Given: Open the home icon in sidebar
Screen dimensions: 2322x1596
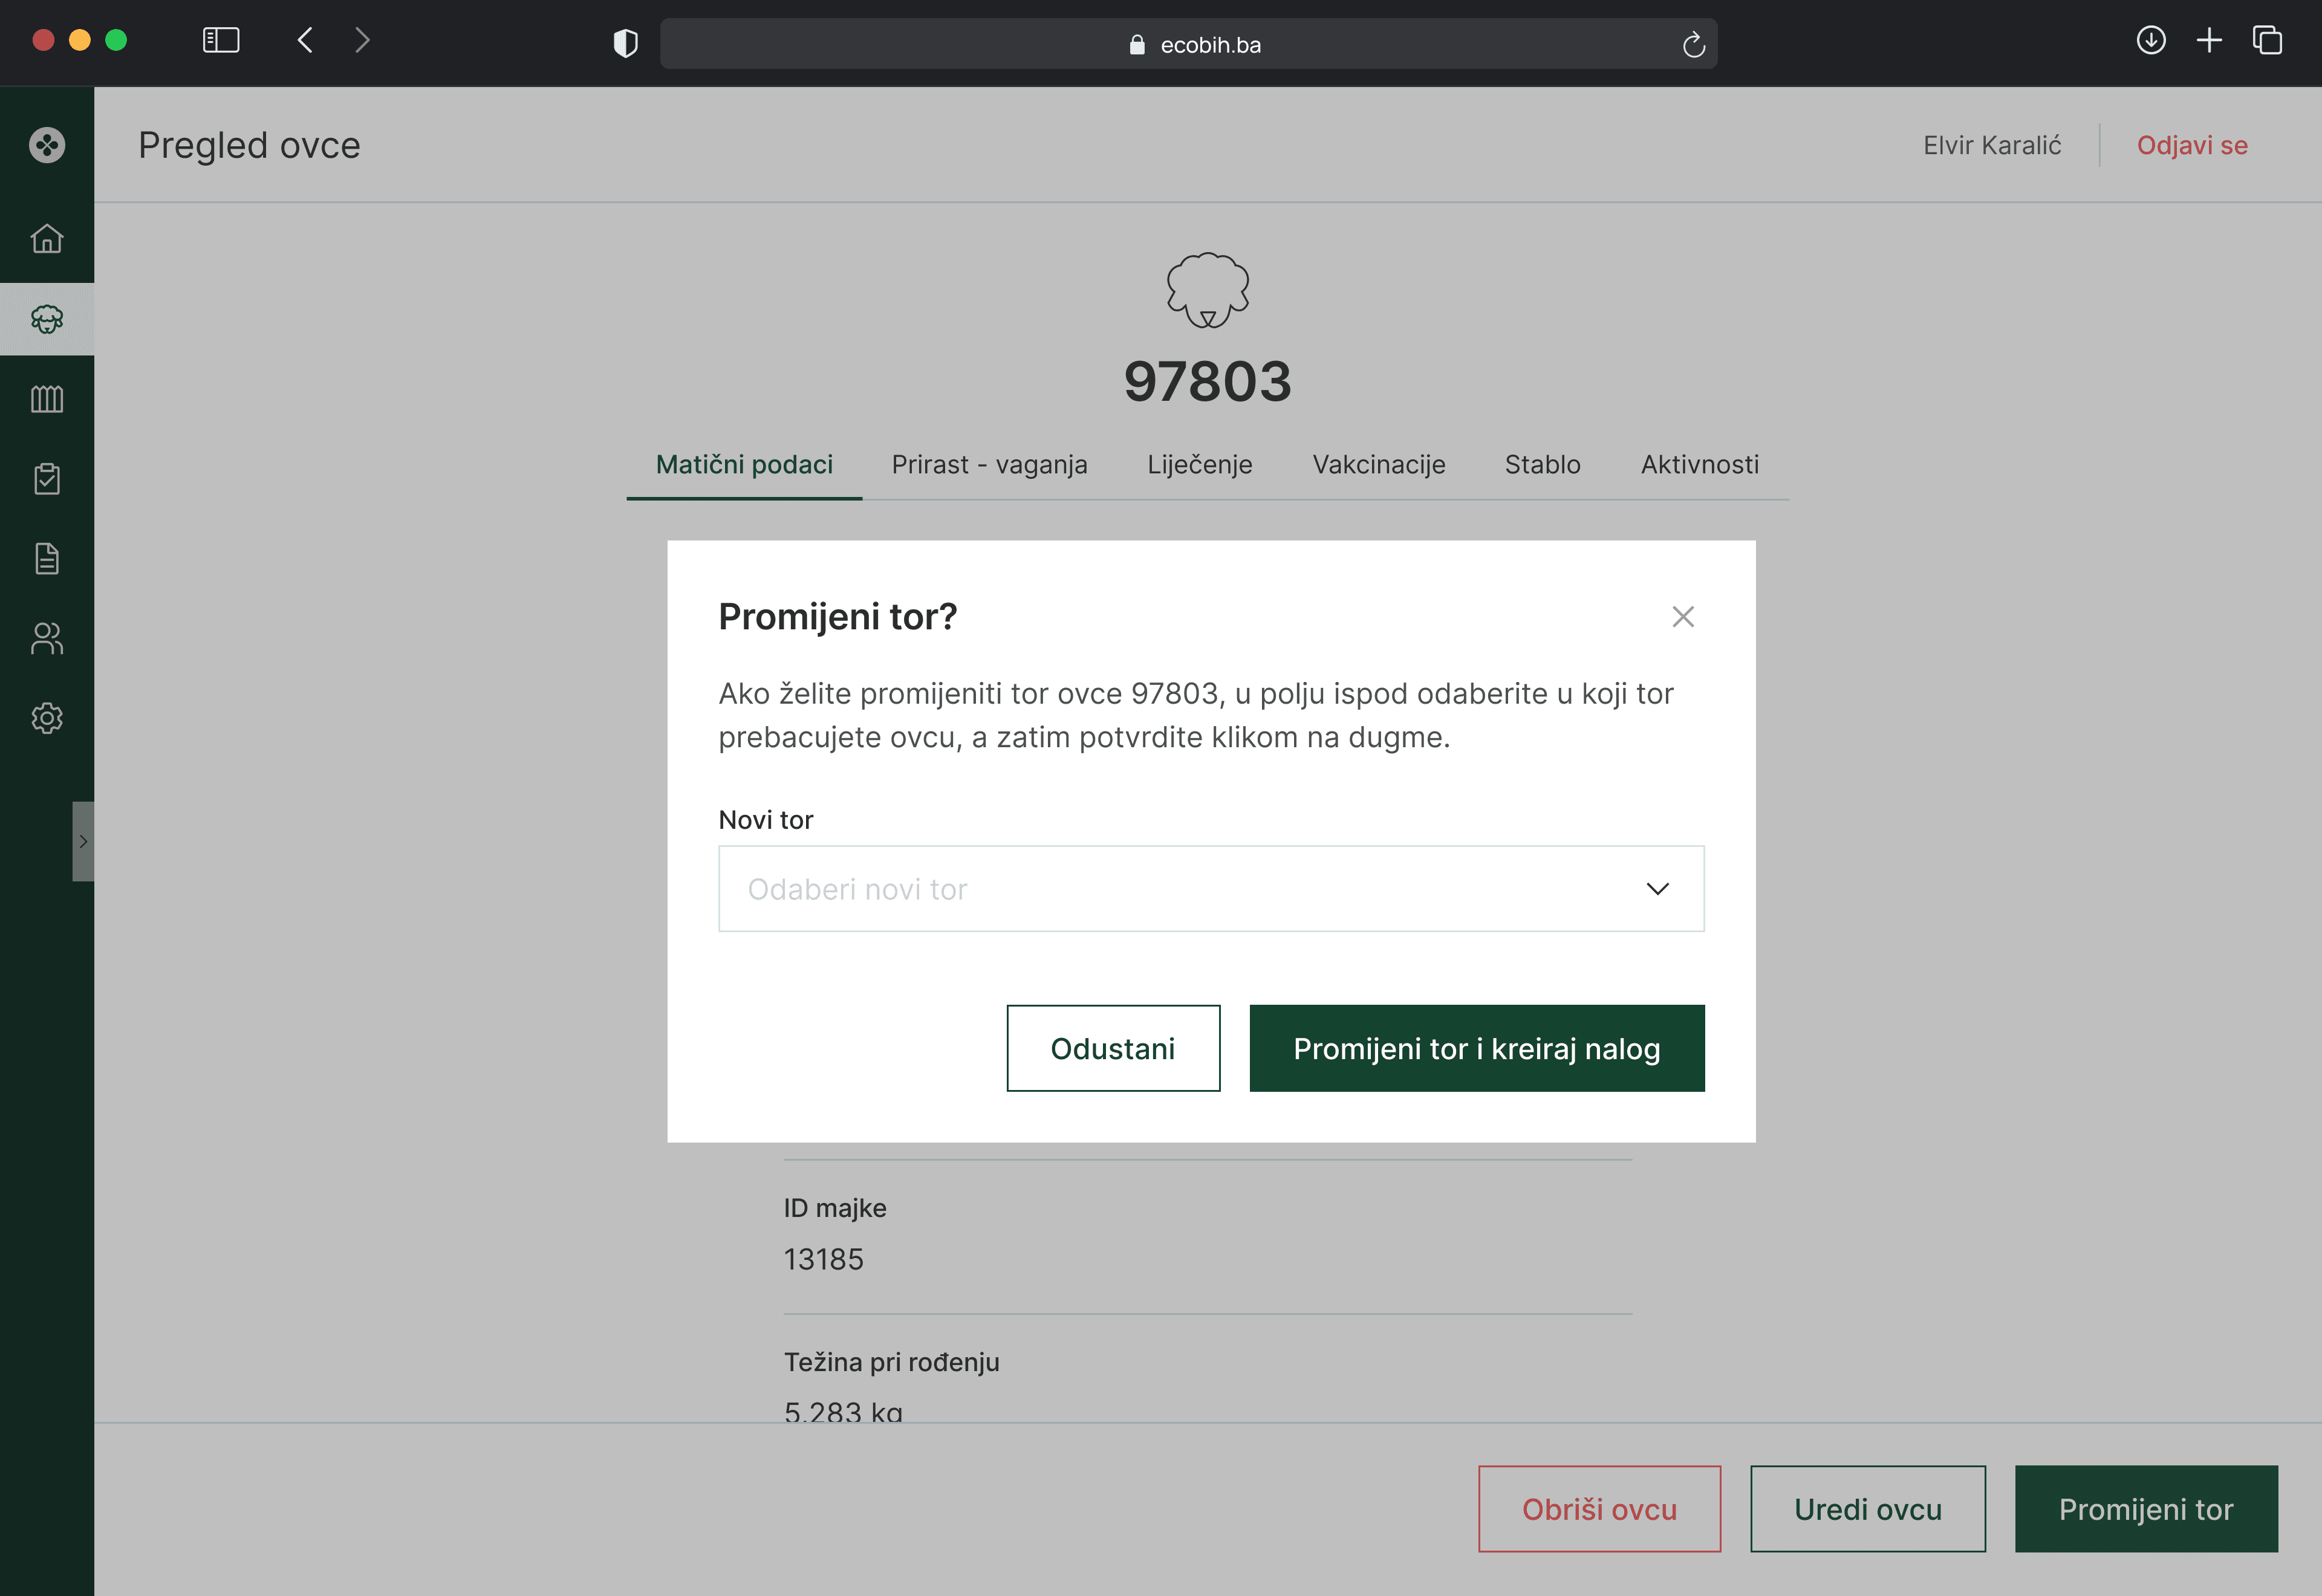Looking at the screenshot, I should coord(47,239).
